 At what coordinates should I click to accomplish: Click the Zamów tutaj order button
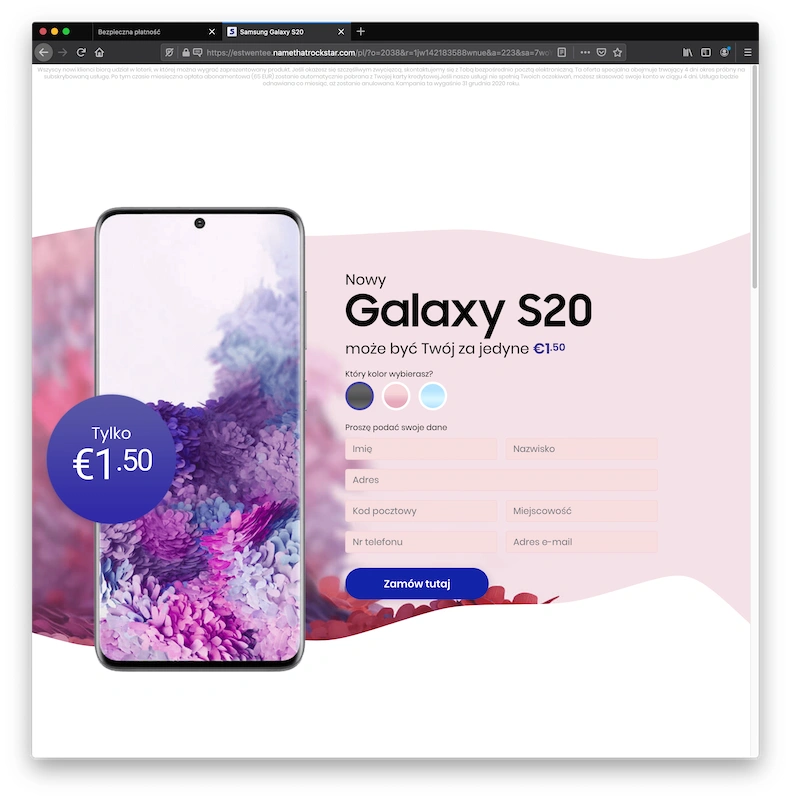[x=416, y=583]
